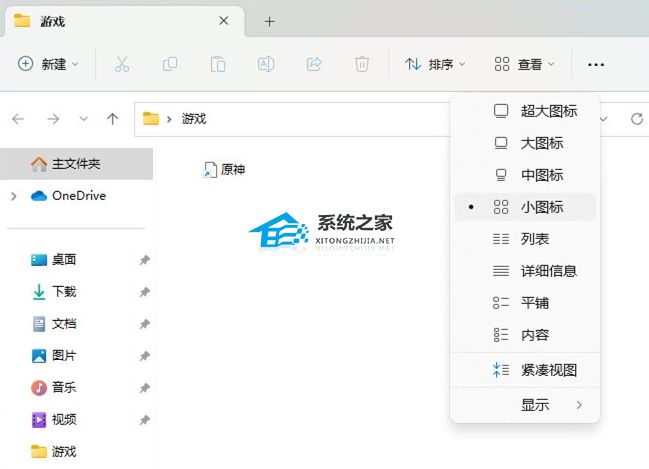Choose 详细信息 from view menu
Screen dimensions: 649x469
548,271
